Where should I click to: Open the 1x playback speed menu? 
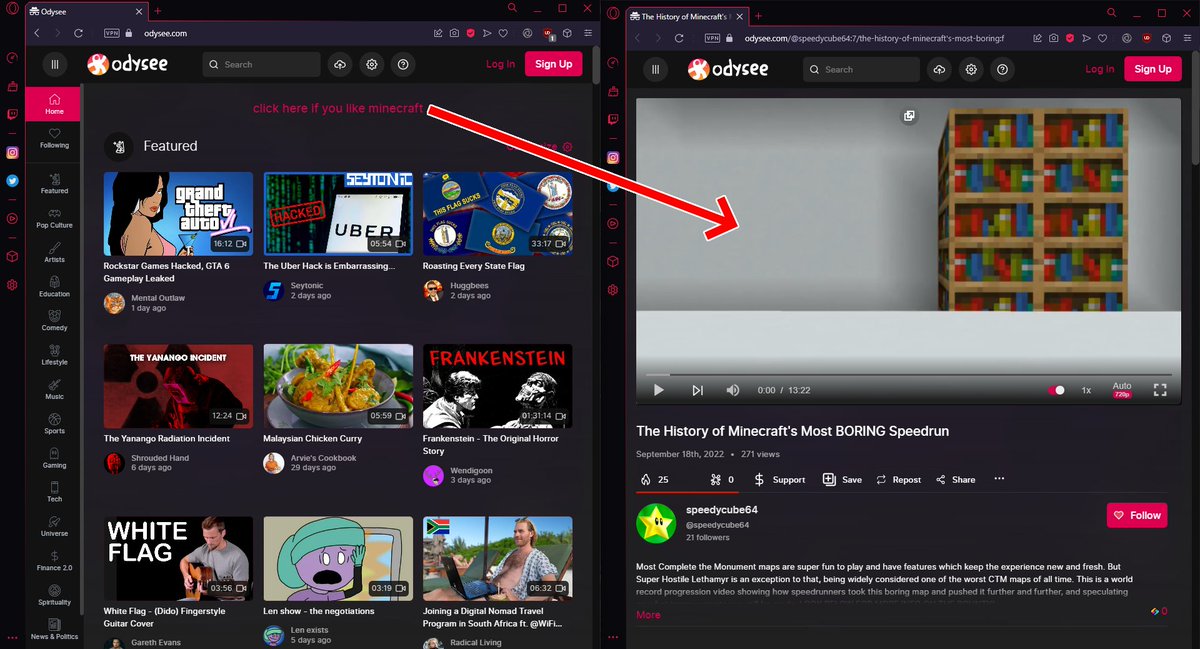tap(1087, 390)
